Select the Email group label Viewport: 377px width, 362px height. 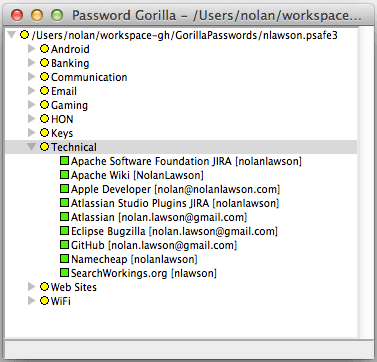point(64,91)
